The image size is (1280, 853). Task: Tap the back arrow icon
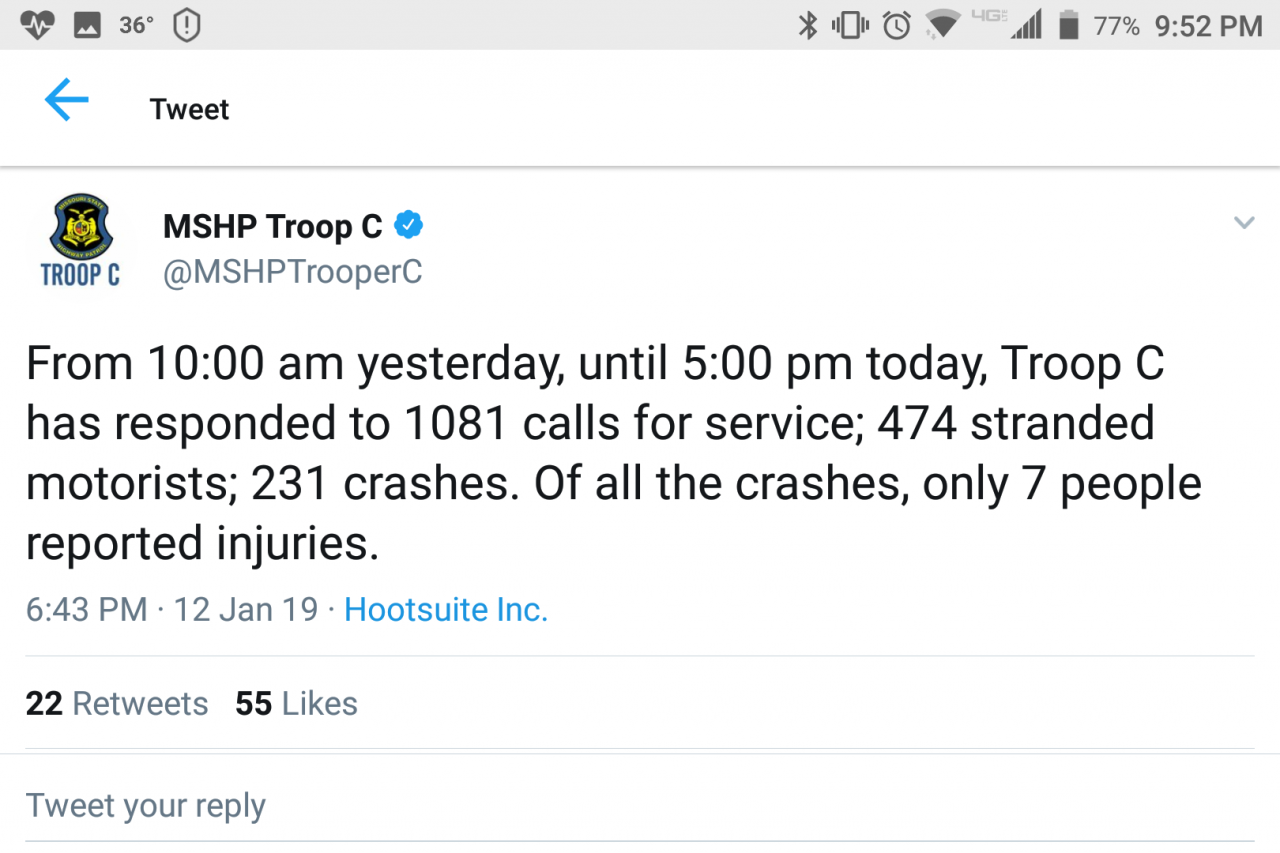coord(67,102)
